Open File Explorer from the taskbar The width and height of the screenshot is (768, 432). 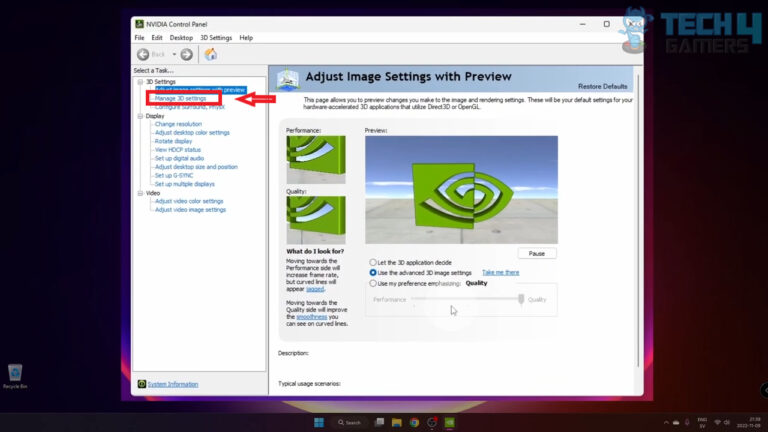coord(397,422)
